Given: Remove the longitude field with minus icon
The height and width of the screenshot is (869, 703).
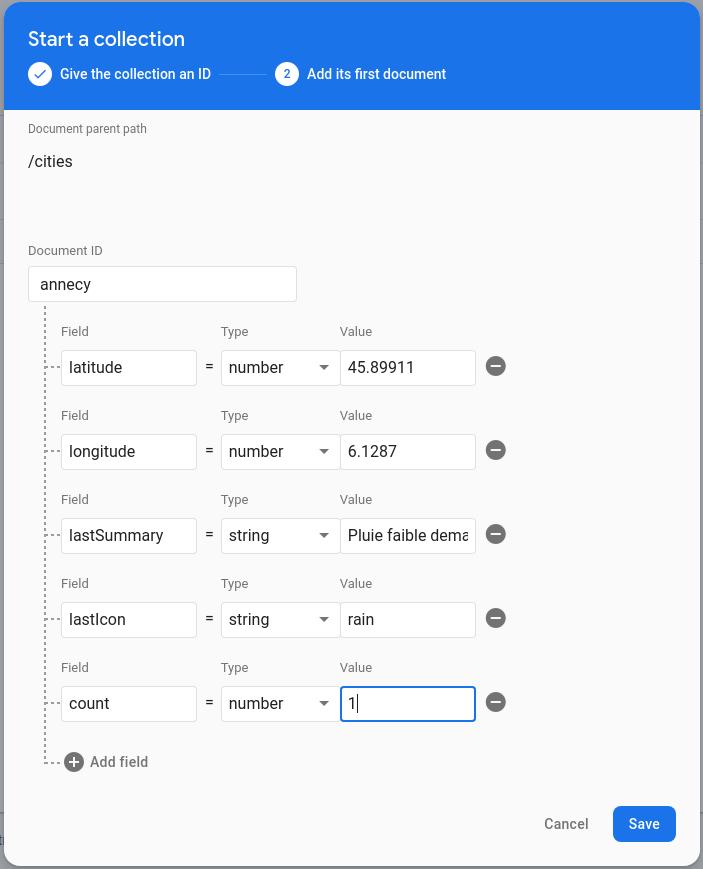Looking at the screenshot, I should (495, 451).
